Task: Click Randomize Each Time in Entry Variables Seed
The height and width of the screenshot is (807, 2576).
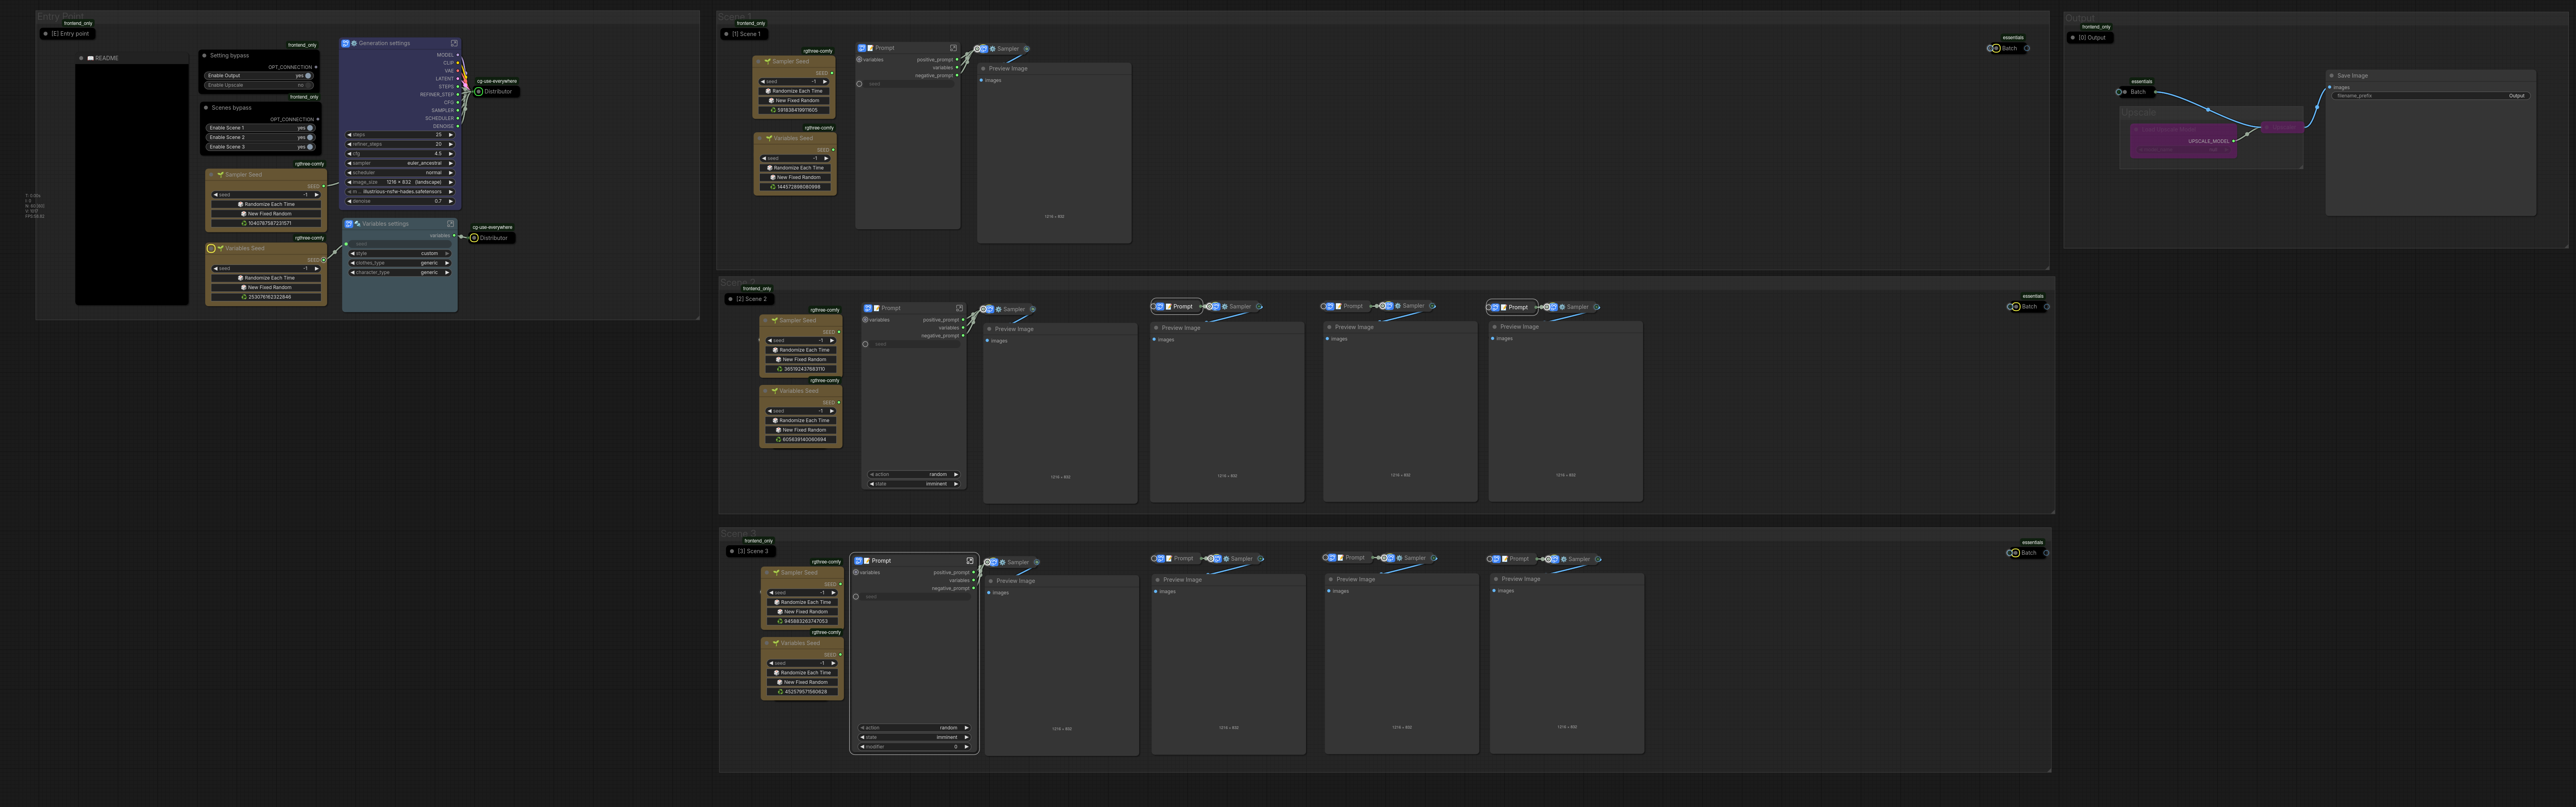Action: point(266,278)
